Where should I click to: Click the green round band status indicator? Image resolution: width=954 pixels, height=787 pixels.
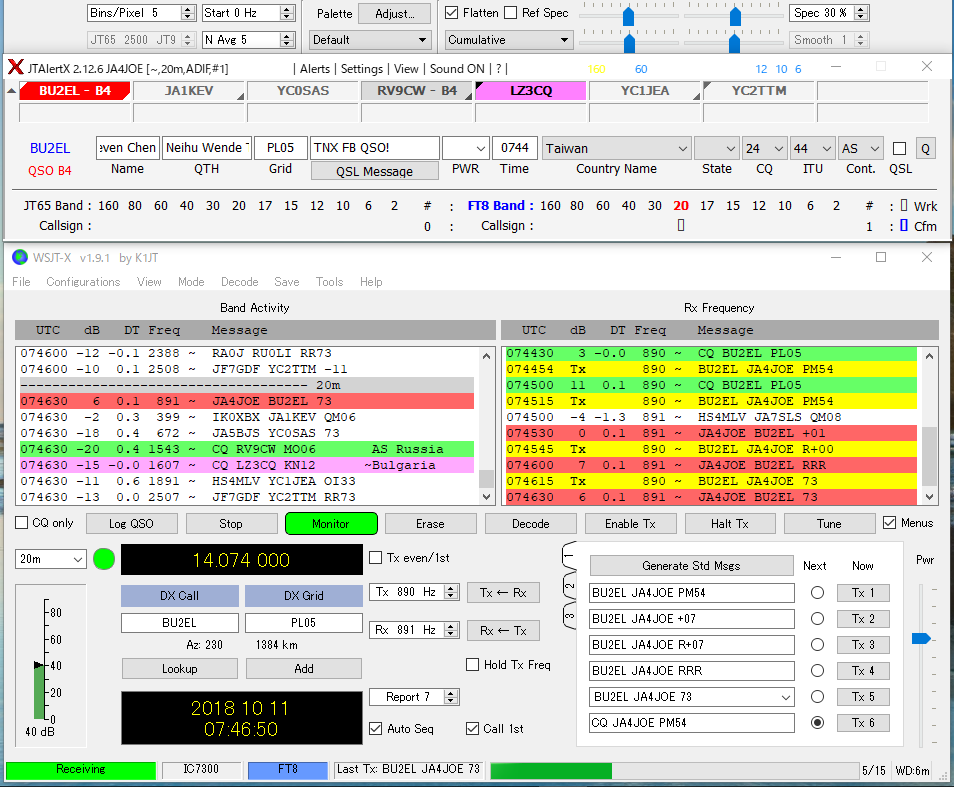pyautogui.click(x=104, y=559)
